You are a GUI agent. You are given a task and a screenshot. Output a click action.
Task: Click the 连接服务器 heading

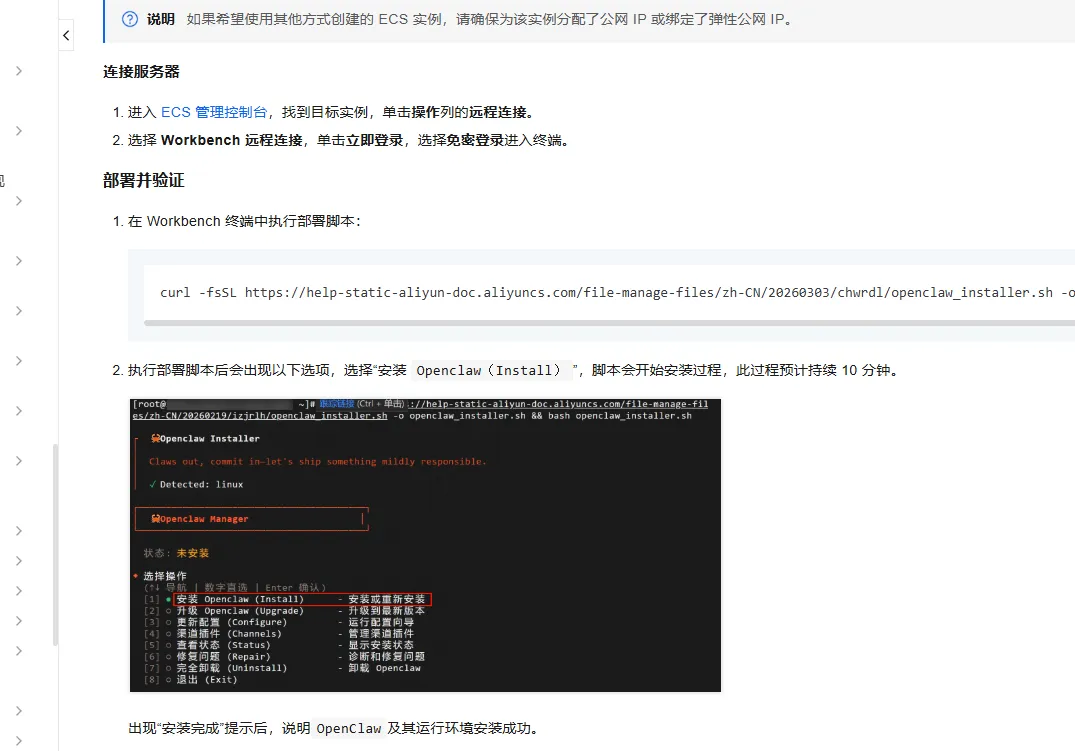tap(141, 72)
